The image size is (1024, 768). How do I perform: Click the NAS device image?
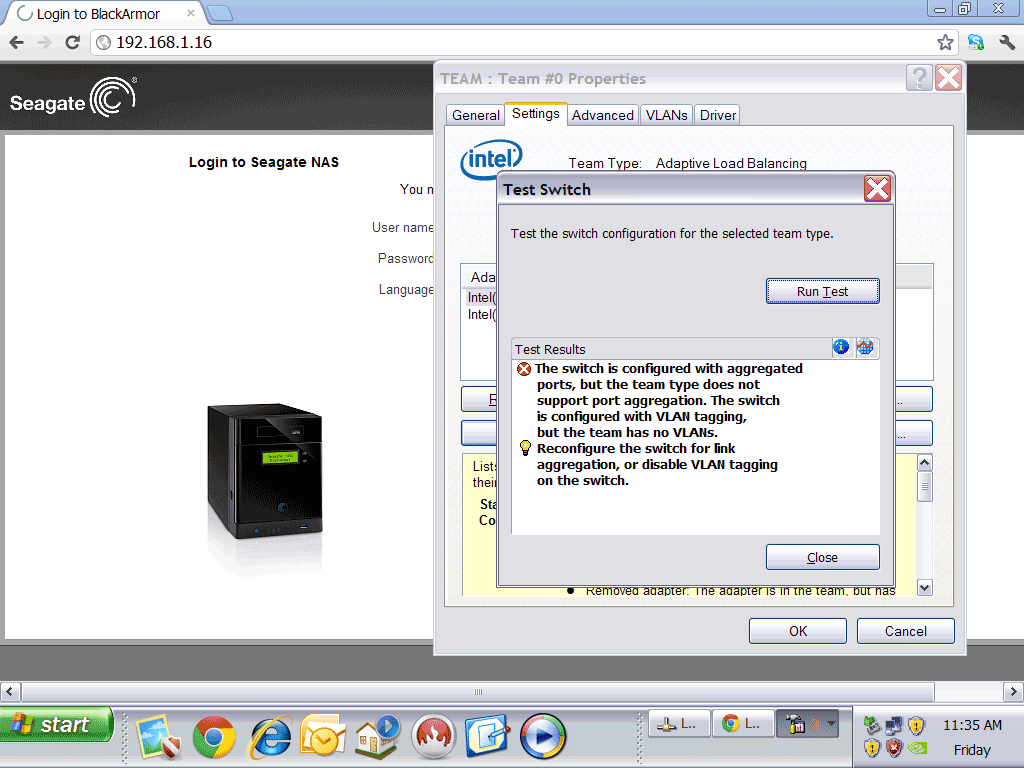264,471
